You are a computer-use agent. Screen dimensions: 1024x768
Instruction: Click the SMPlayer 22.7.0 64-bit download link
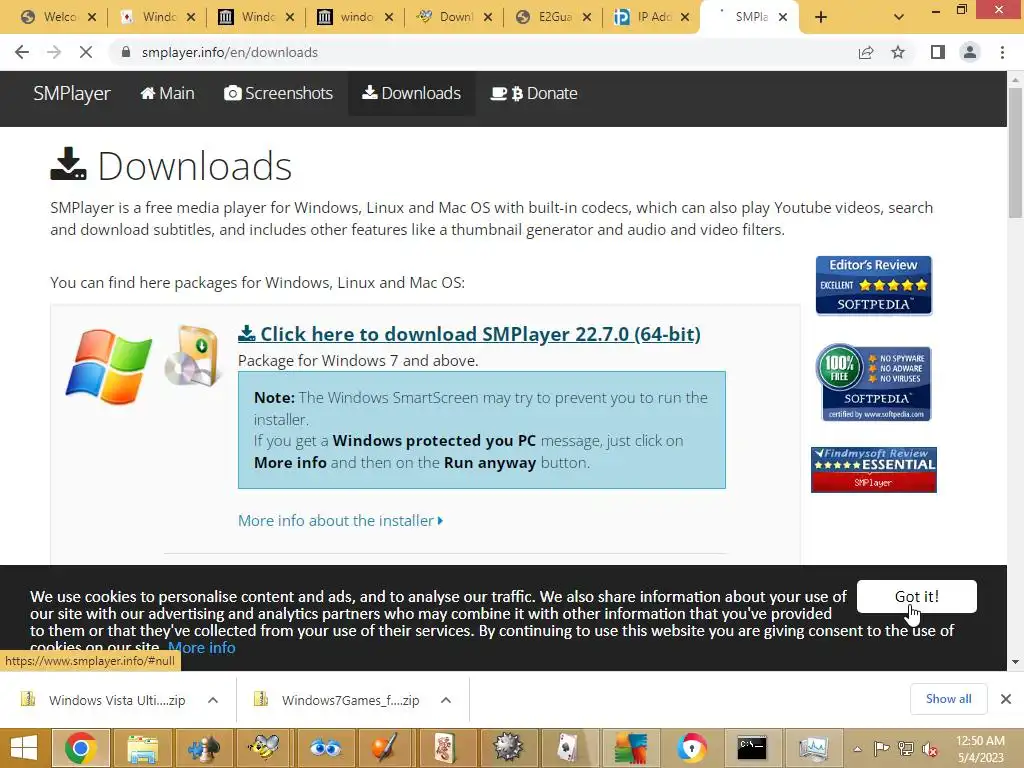[x=469, y=334]
